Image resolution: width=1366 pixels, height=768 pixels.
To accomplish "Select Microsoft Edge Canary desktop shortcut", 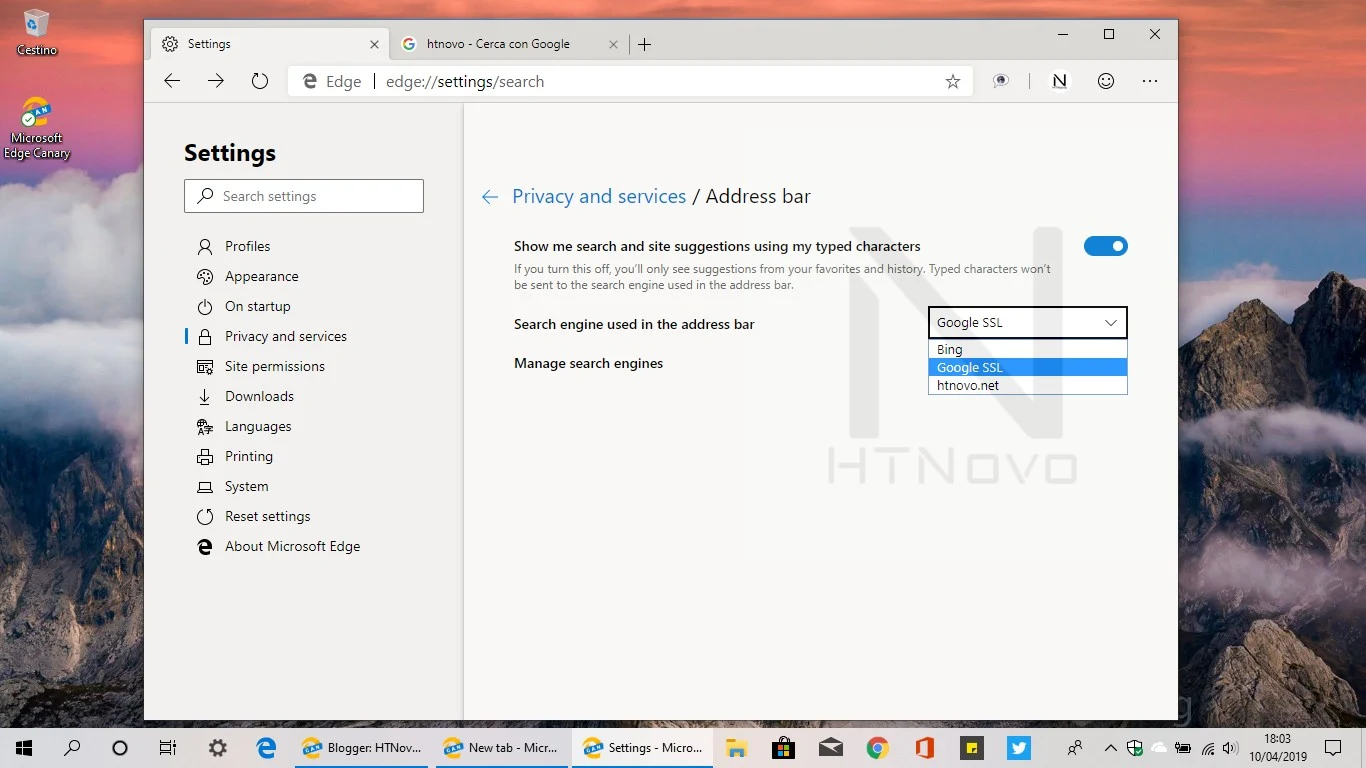I will tap(37, 128).
